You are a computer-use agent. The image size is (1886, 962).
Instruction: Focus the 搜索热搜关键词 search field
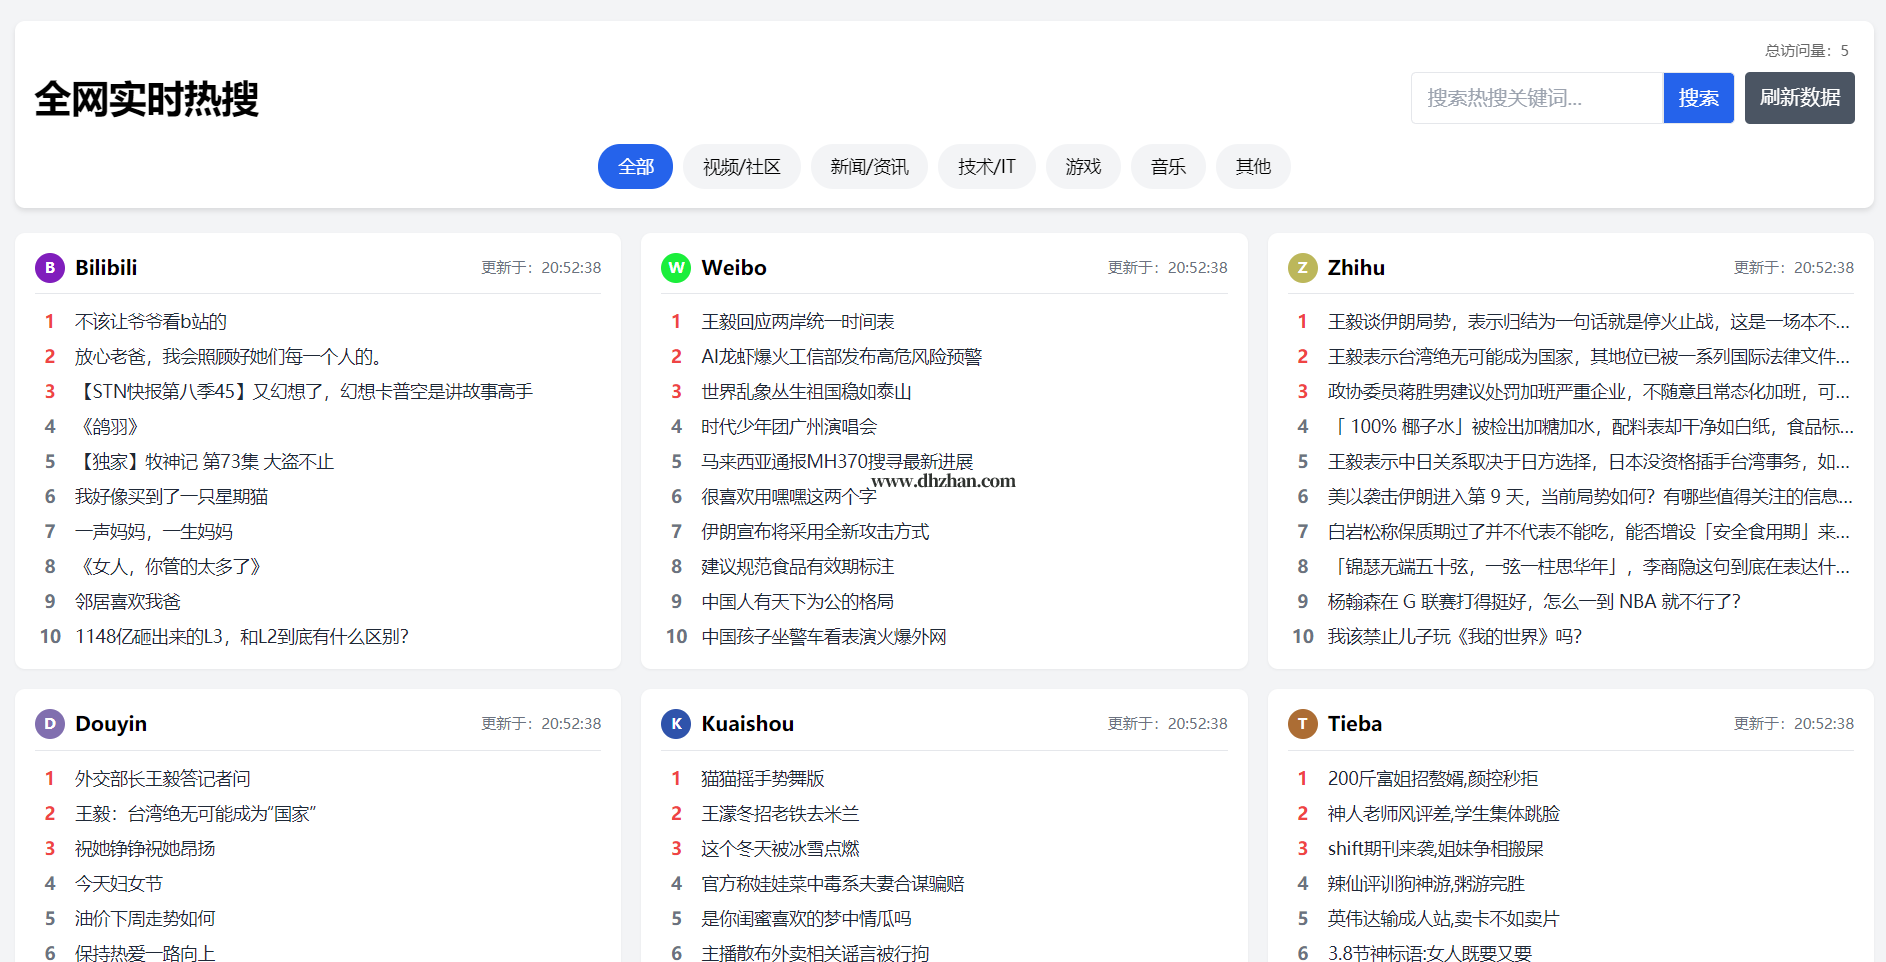pyautogui.click(x=1536, y=98)
